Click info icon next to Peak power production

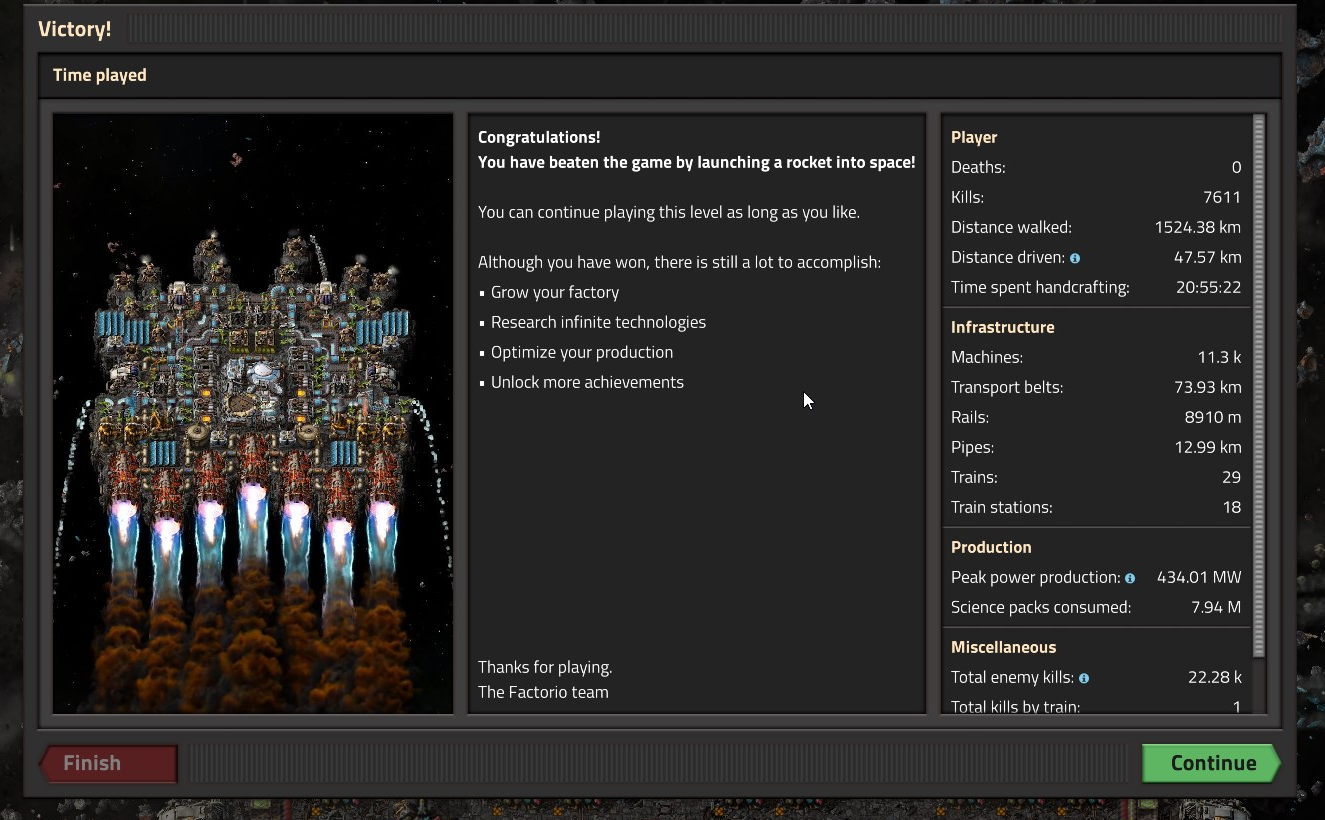1130,578
